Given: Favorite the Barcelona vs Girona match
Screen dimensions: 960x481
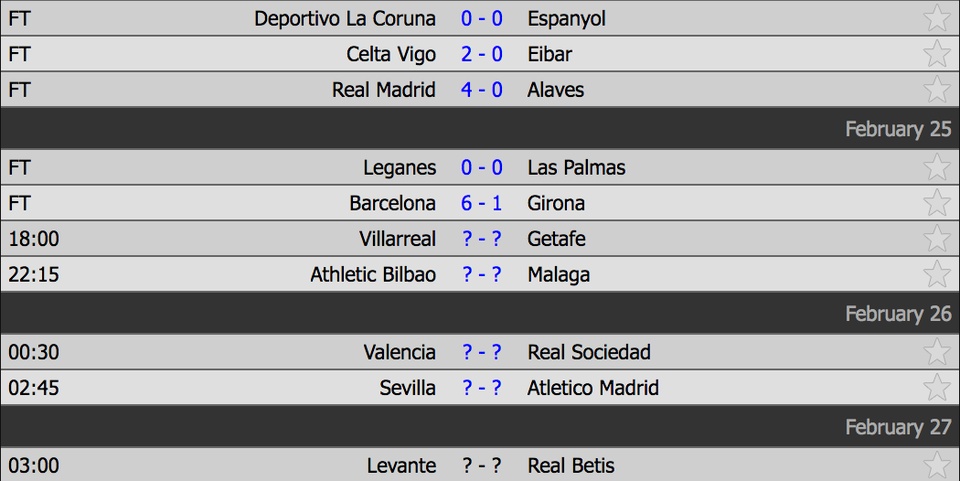Looking at the screenshot, I should [936, 203].
